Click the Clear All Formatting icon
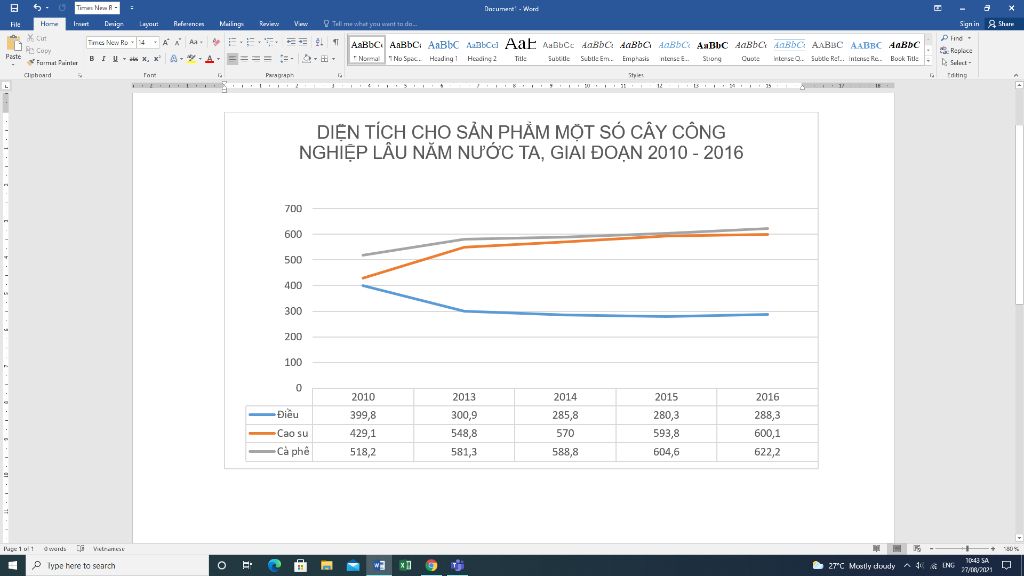This screenshot has width=1024, height=576. tap(215, 43)
